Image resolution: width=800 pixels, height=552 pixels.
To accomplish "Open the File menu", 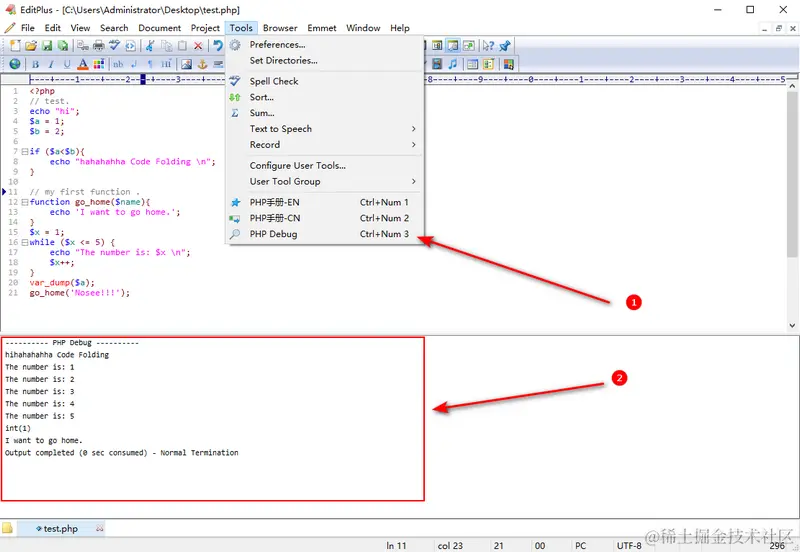I will [28, 28].
